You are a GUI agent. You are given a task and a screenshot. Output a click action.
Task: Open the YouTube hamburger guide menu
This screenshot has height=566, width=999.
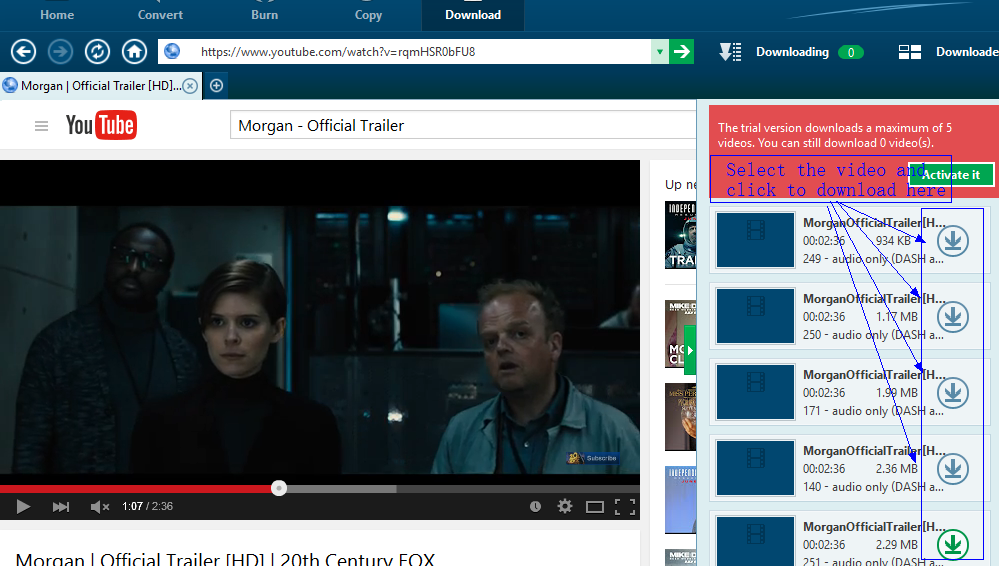(41, 126)
